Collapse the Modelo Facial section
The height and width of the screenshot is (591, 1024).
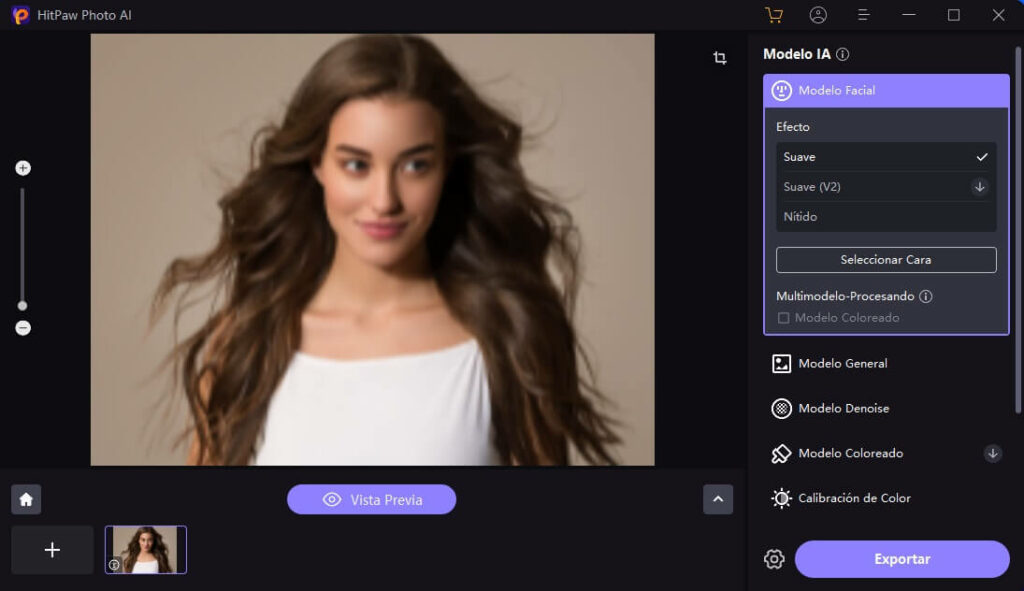pos(885,90)
